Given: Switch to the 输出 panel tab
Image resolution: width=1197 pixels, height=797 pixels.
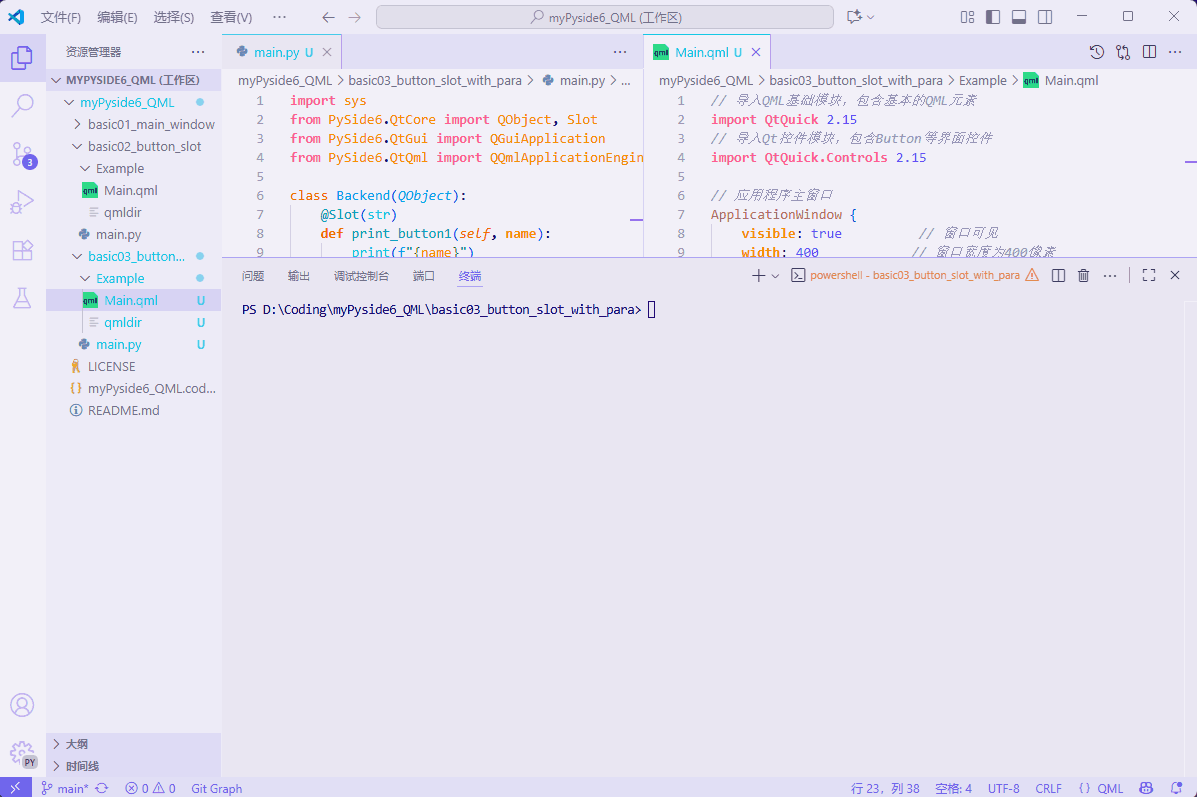Looking at the screenshot, I should pyautogui.click(x=298, y=276).
